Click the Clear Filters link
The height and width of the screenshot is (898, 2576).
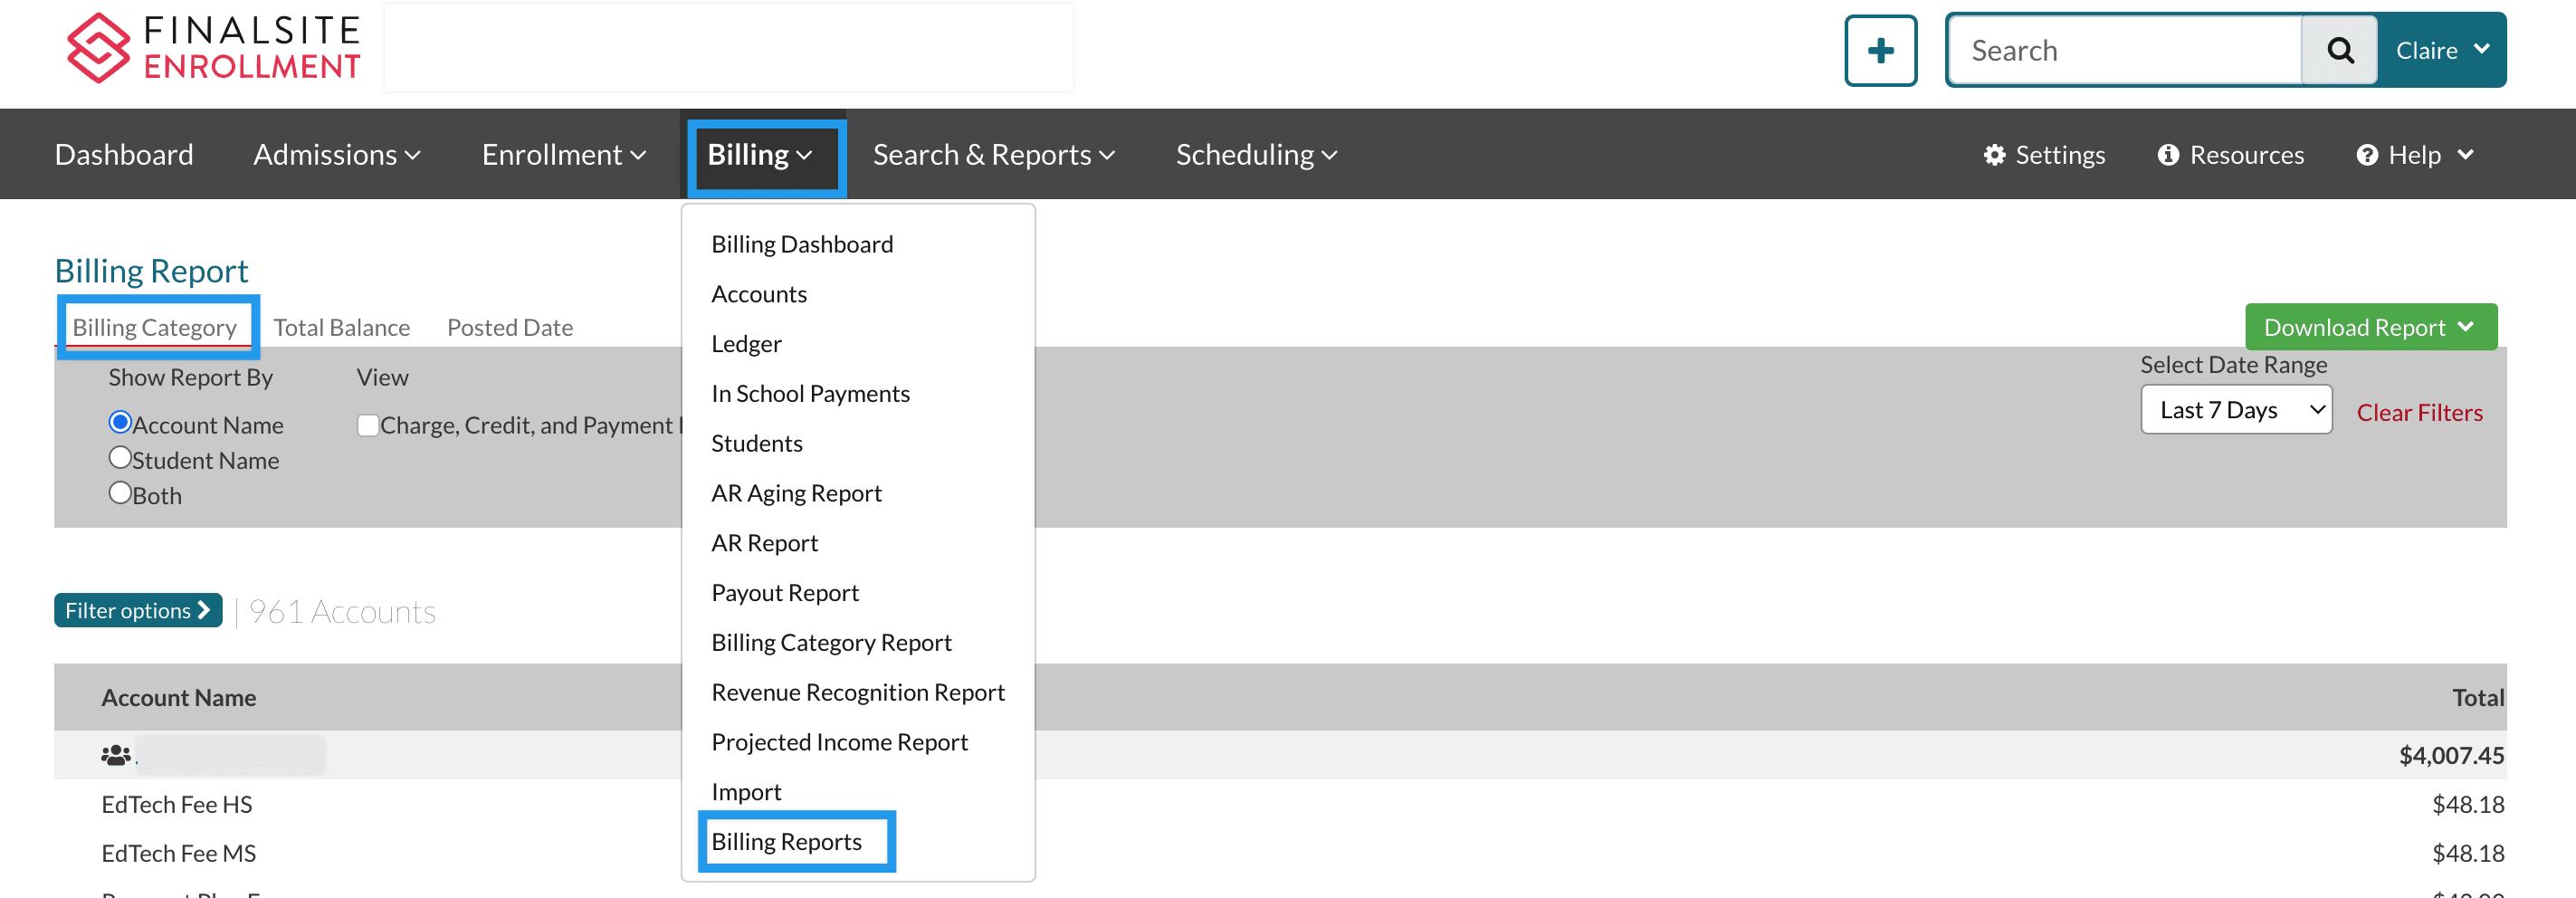coord(2419,412)
